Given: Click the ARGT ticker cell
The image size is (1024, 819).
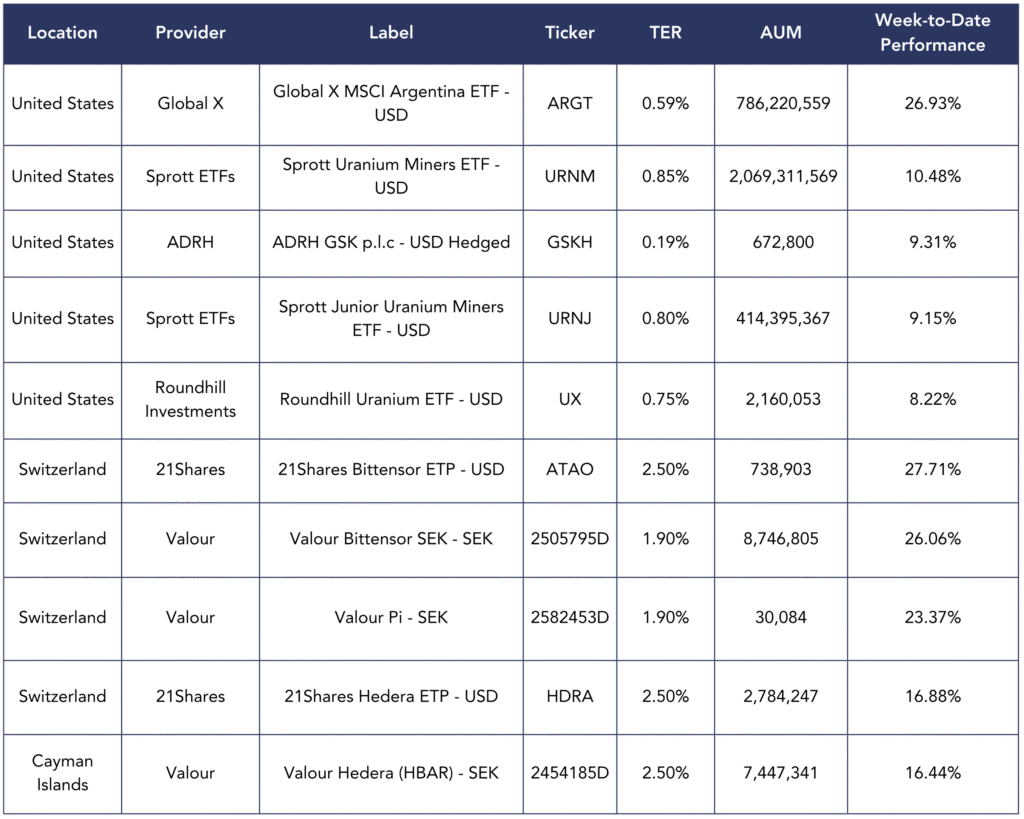Looking at the screenshot, I should point(569,103).
